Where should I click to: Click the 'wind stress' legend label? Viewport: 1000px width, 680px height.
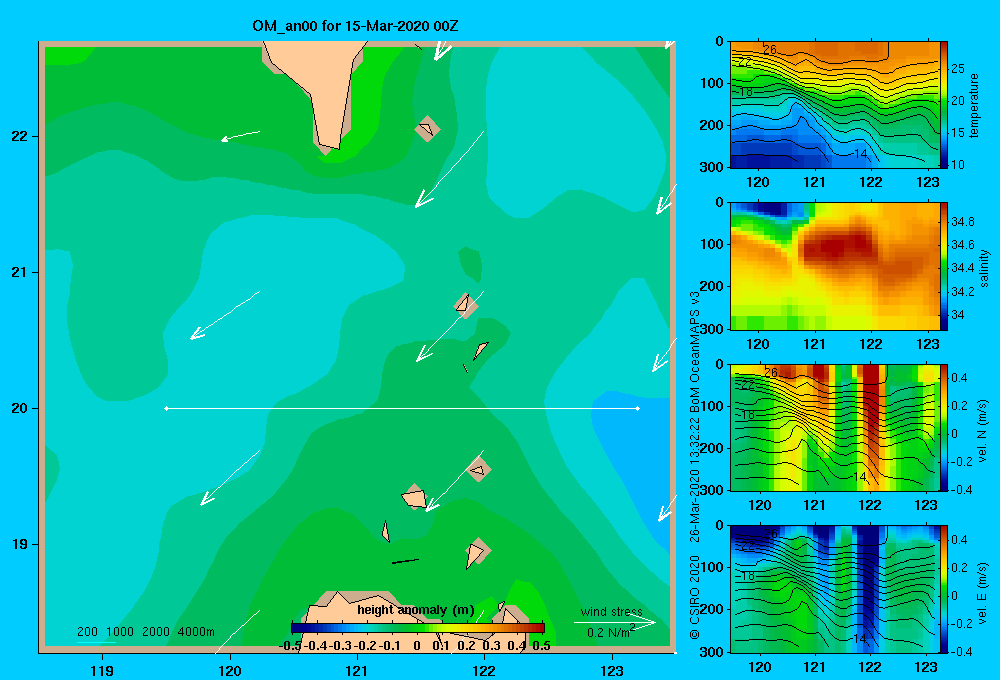(611, 611)
